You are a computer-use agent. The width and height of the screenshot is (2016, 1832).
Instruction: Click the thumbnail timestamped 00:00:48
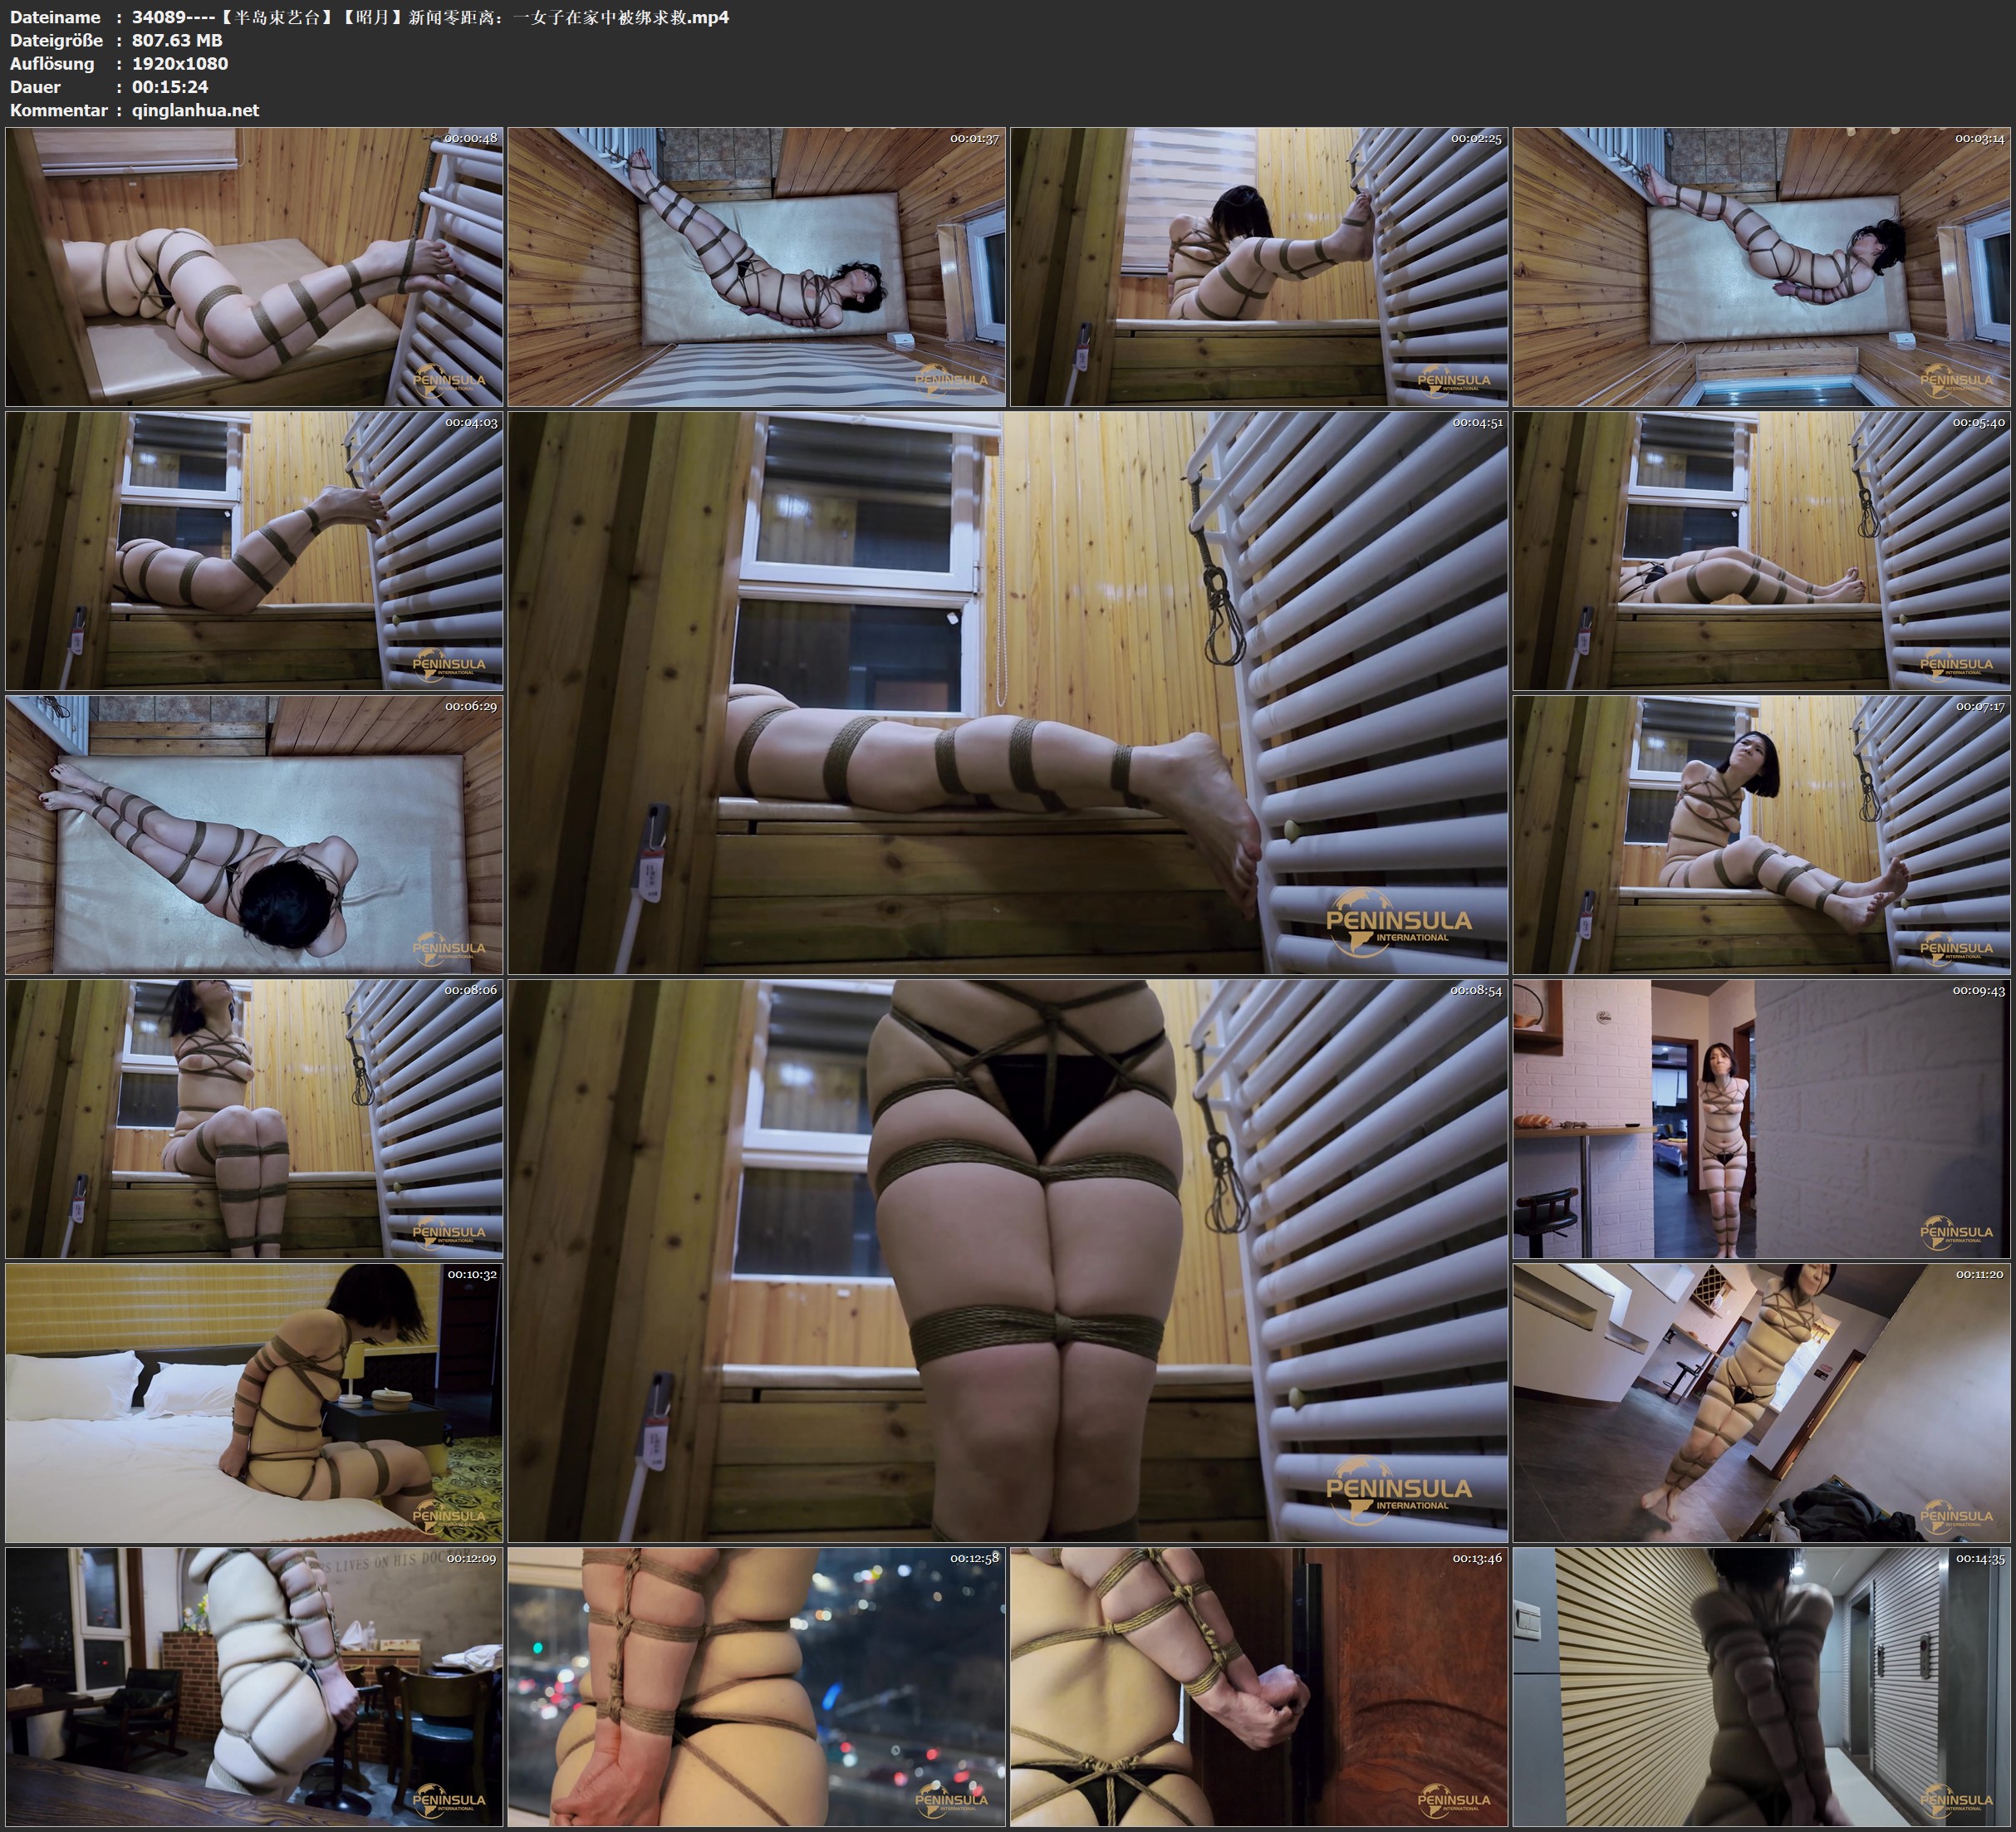point(254,266)
